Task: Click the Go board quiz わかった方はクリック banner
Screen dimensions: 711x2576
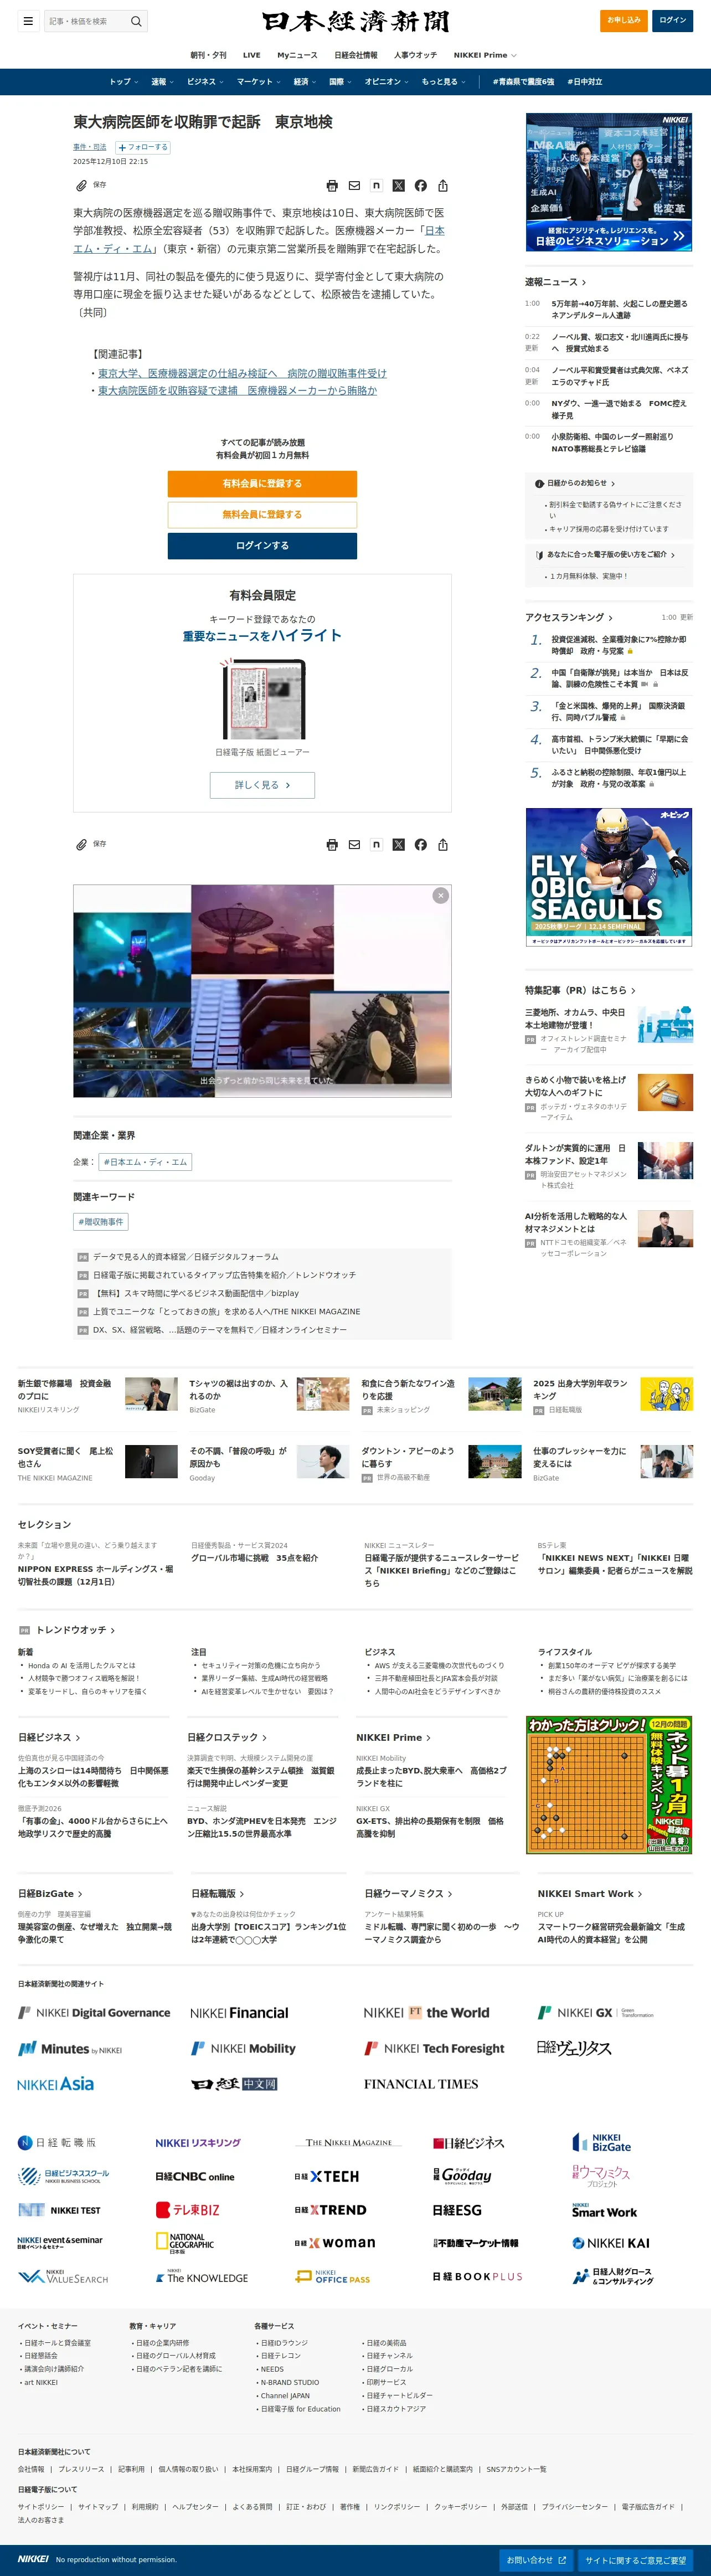Action: [609, 1785]
